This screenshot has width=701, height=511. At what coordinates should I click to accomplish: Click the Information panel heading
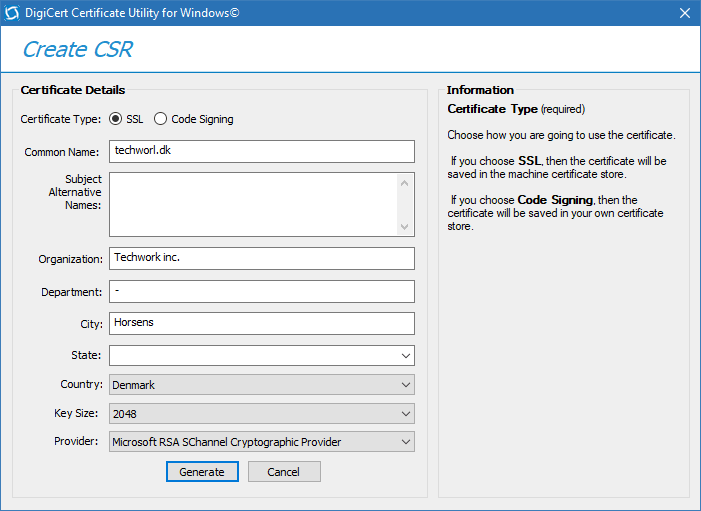[x=480, y=90]
